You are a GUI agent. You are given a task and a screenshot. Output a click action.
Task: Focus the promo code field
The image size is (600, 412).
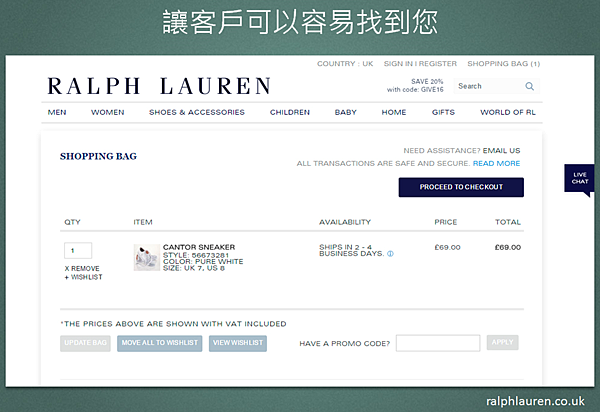pos(438,343)
